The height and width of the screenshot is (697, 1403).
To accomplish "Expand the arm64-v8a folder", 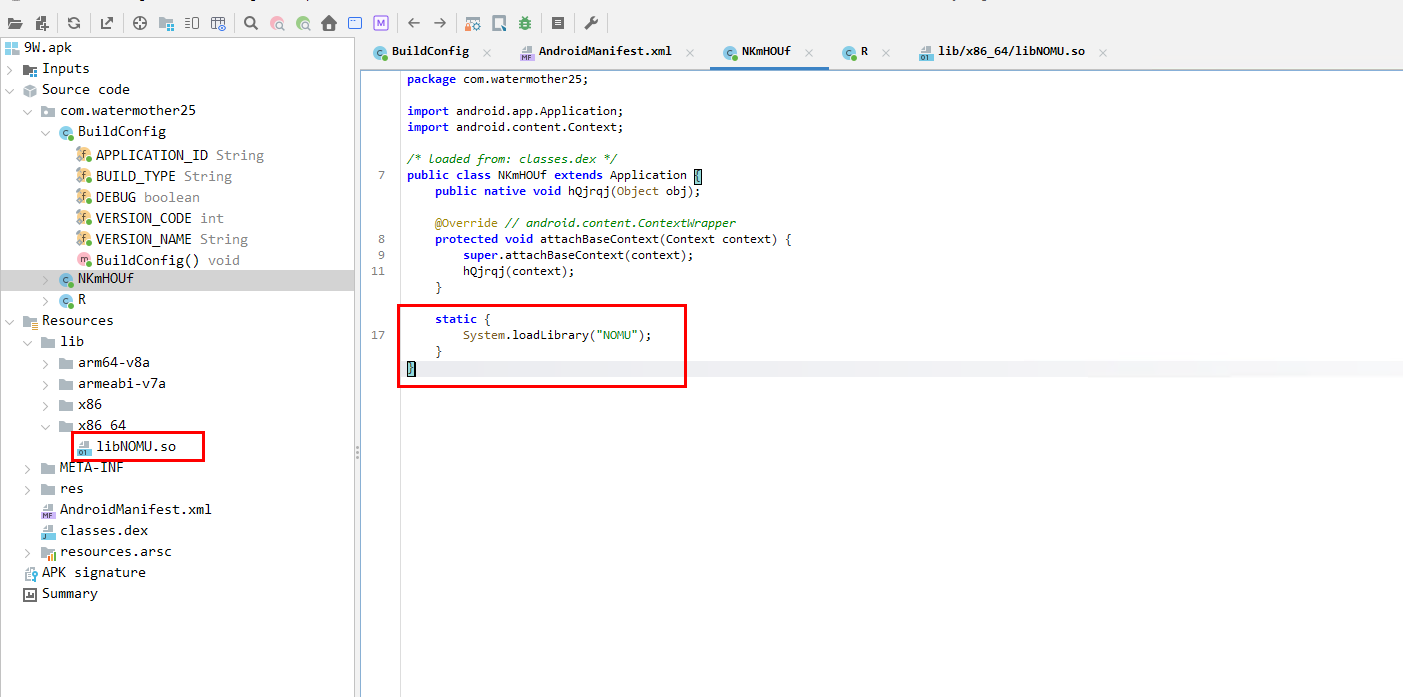I will pyautogui.click(x=46, y=363).
